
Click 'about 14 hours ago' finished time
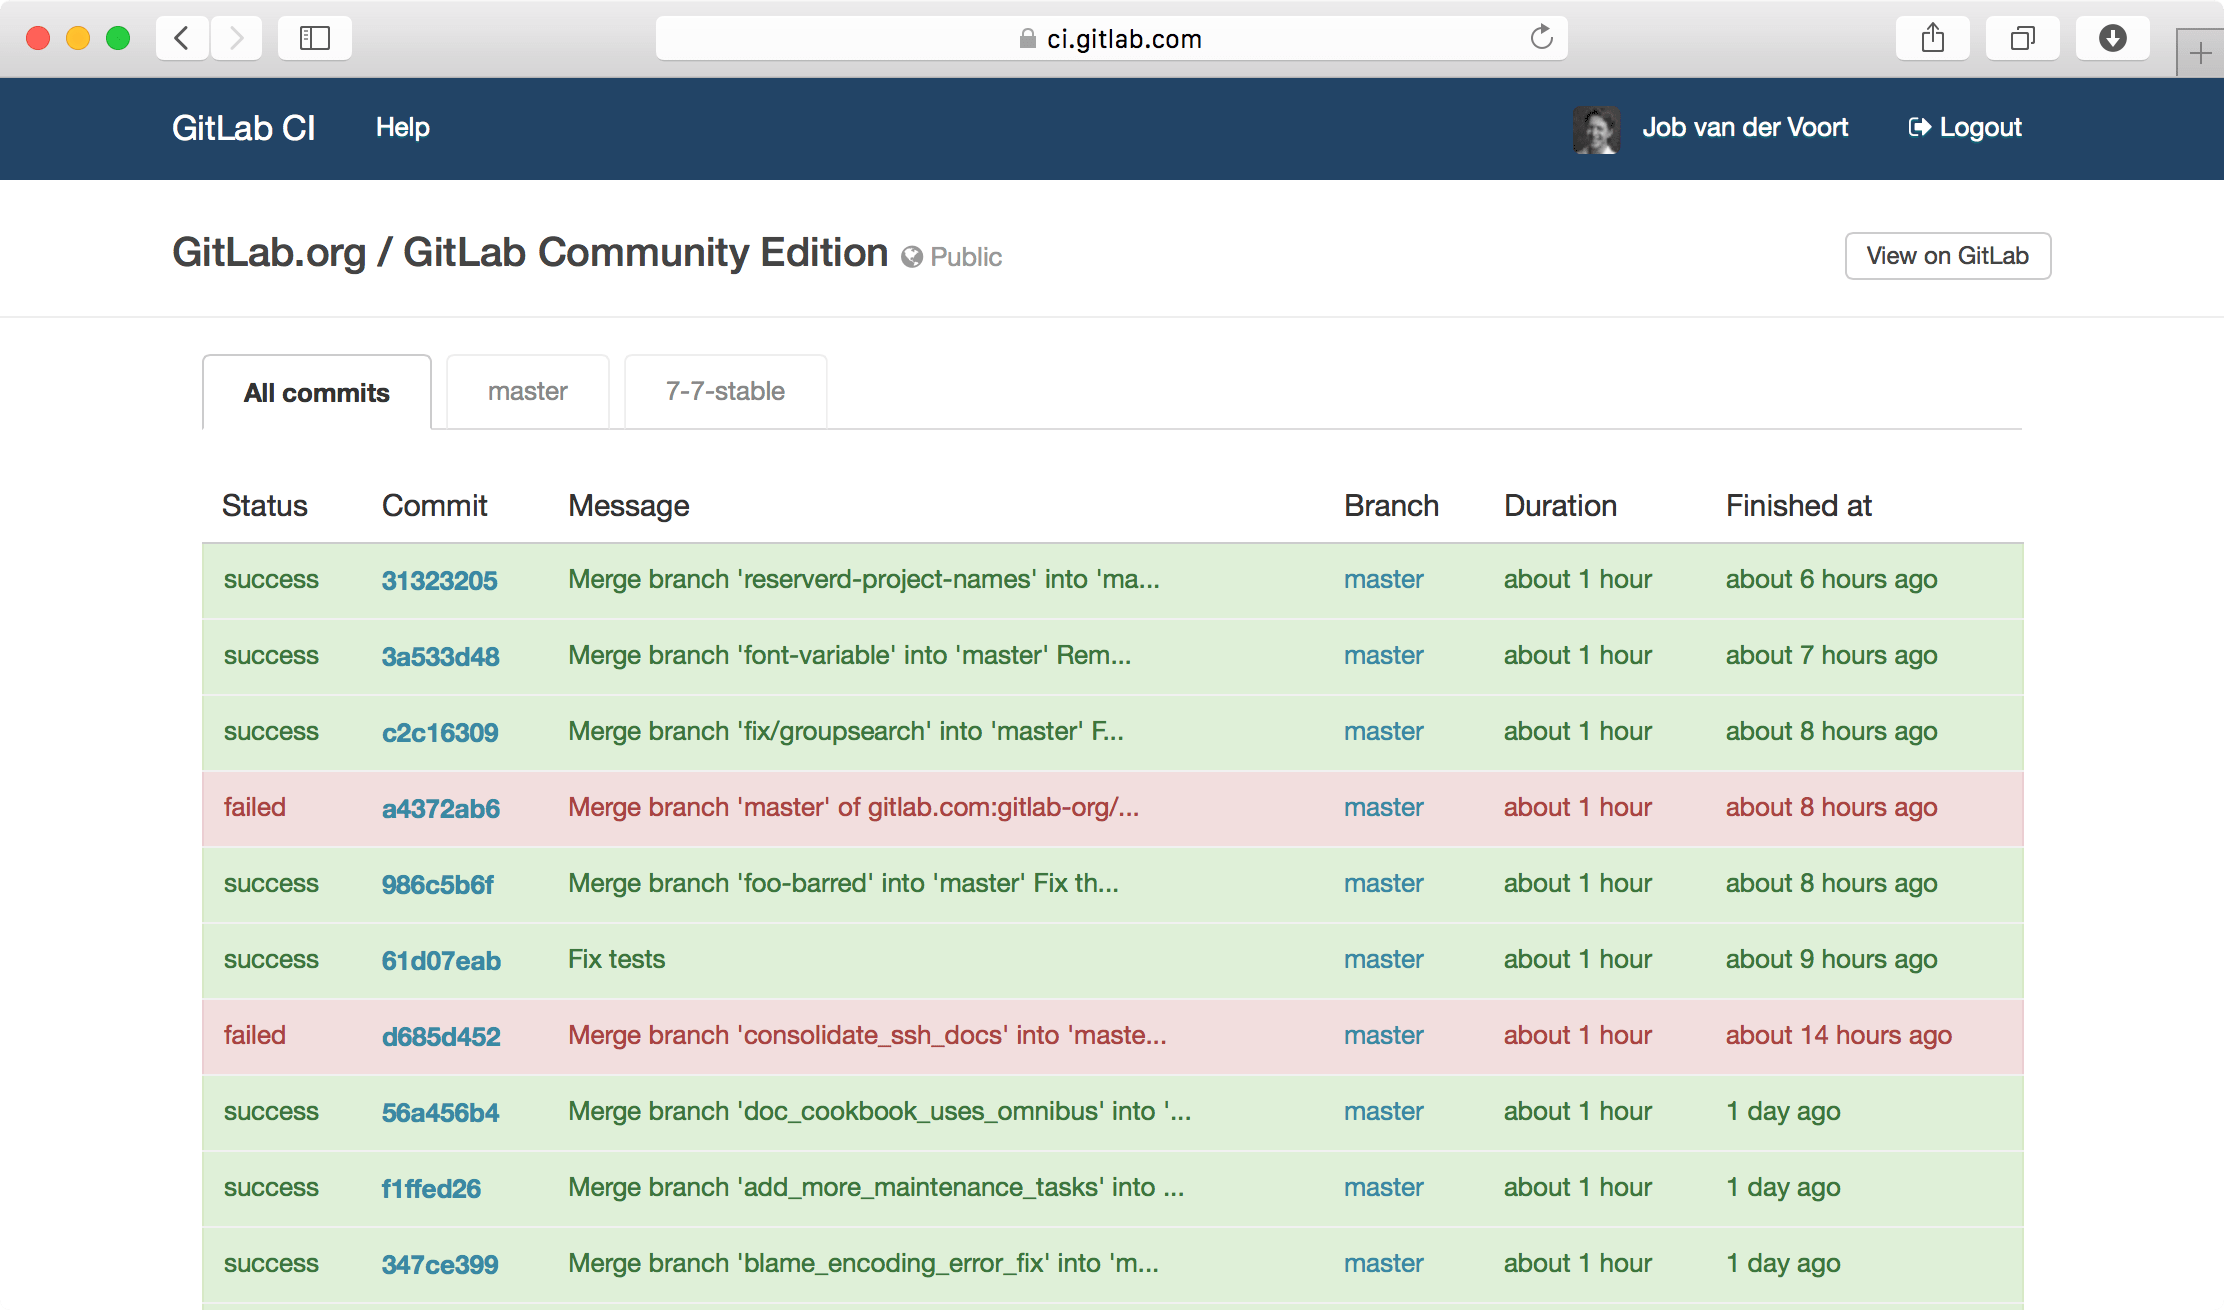click(1838, 1036)
